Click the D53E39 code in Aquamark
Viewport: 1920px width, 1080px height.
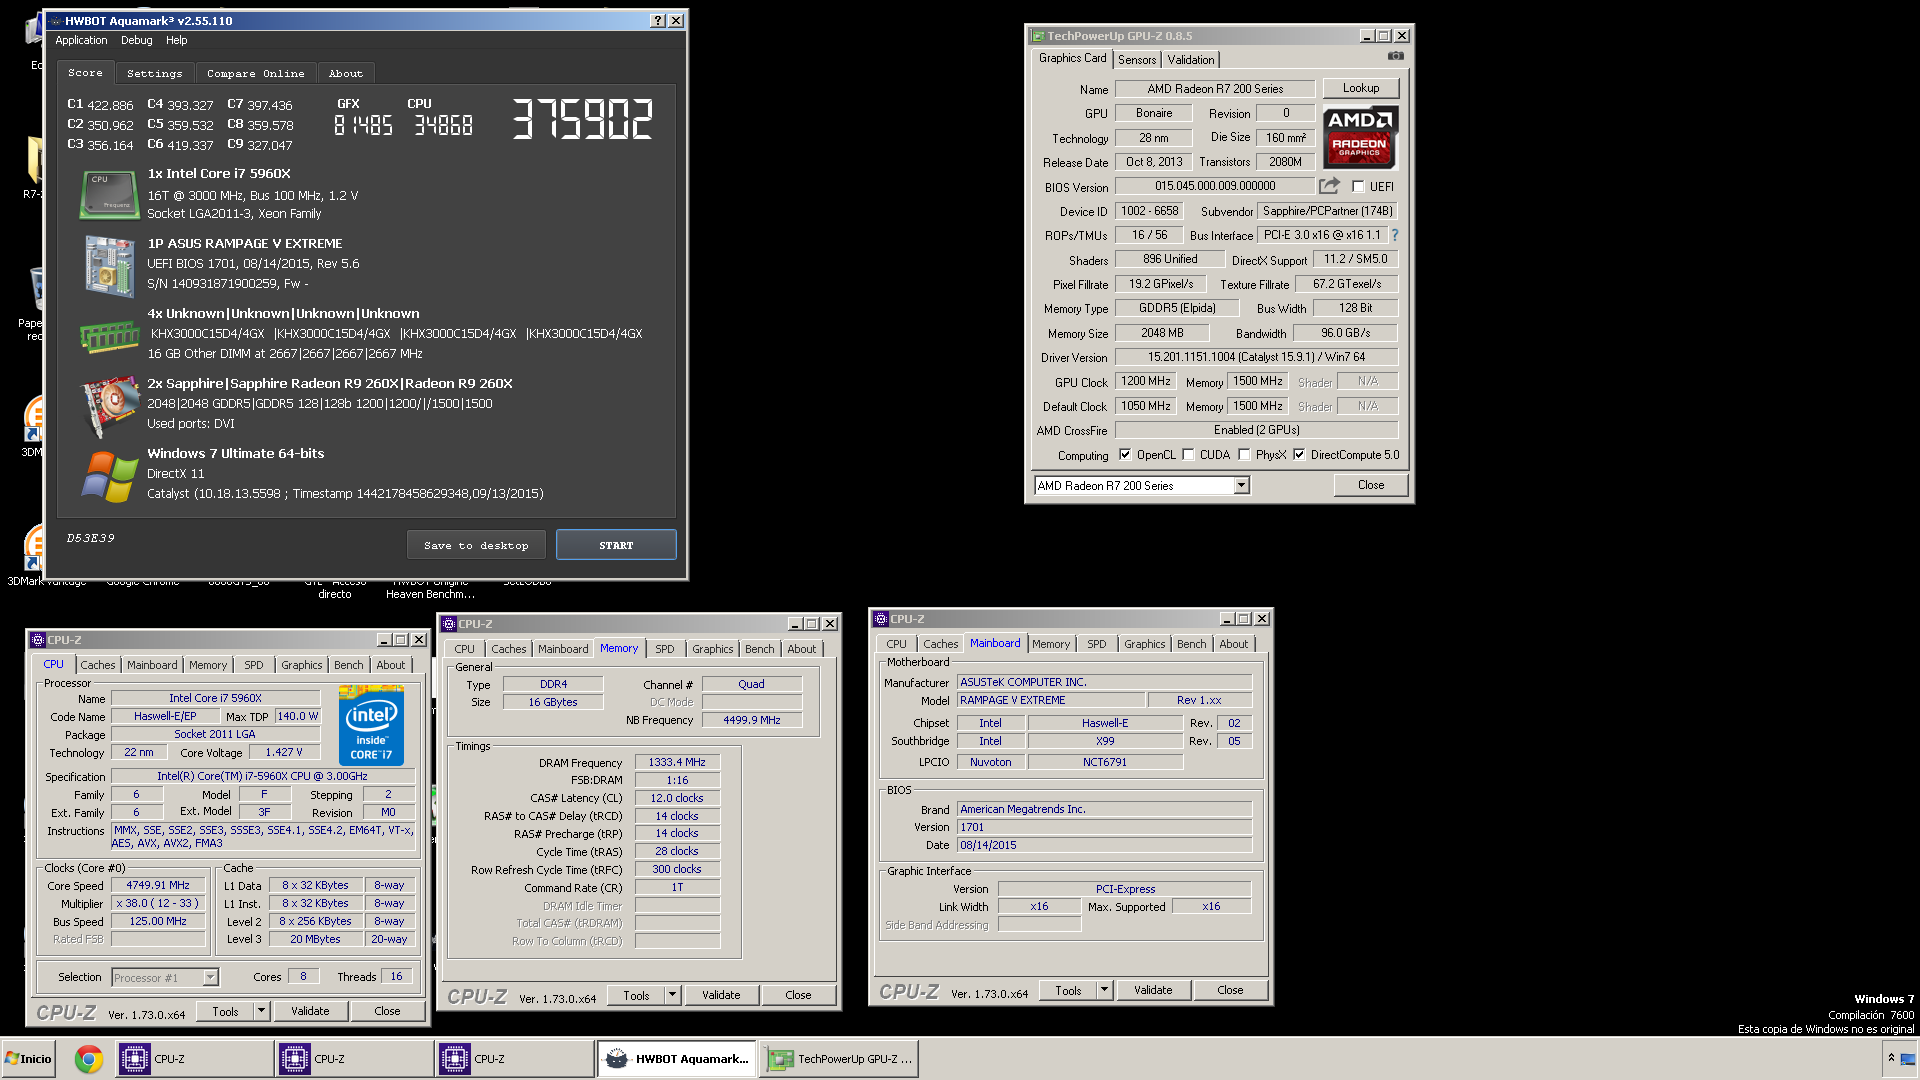(x=91, y=538)
